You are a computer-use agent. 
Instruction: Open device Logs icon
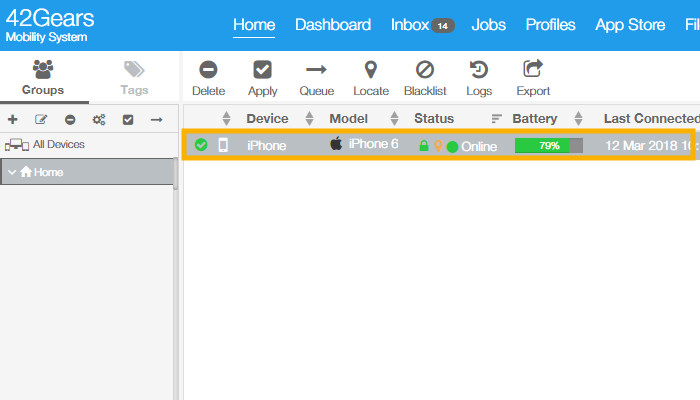(479, 70)
